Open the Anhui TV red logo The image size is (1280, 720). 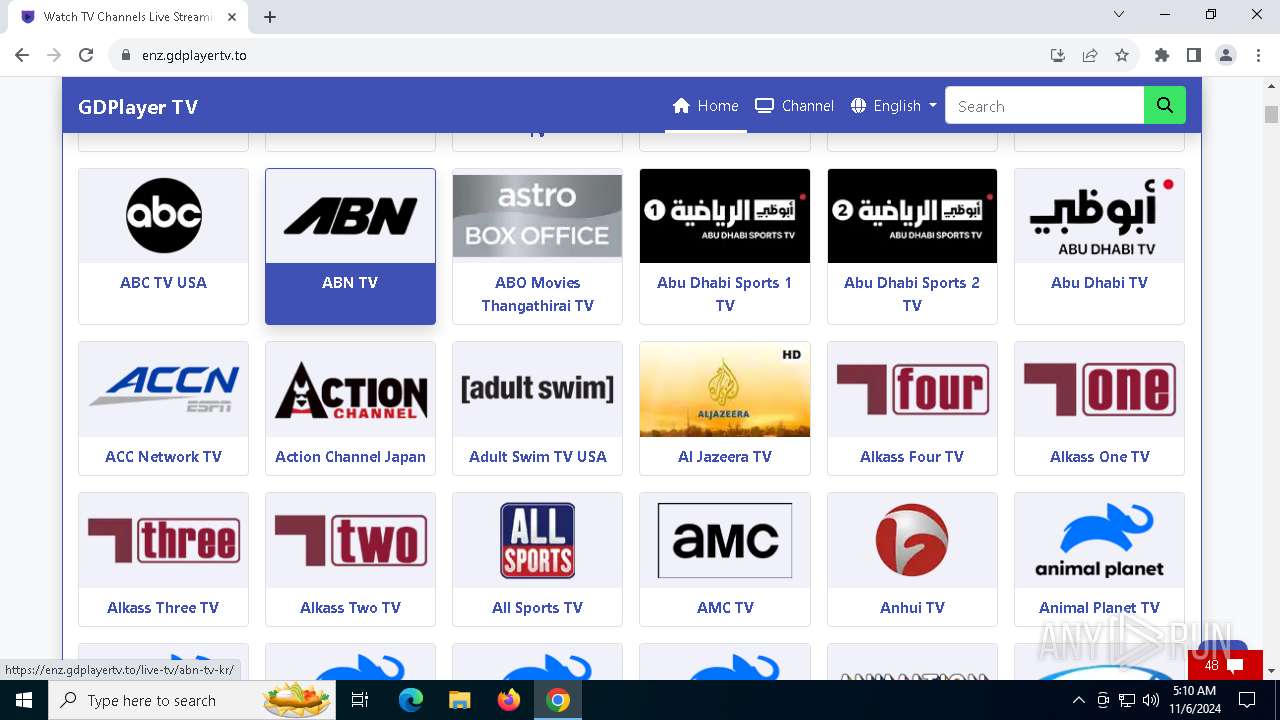click(912, 540)
